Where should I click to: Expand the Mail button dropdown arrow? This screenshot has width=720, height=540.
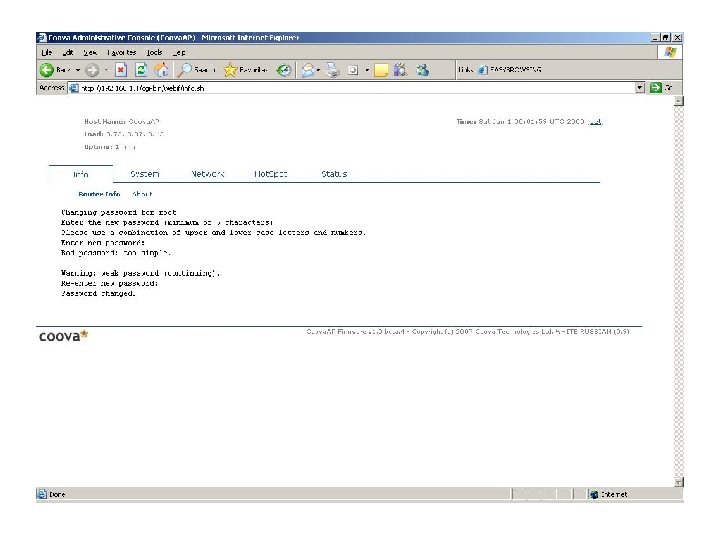click(318, 70)
